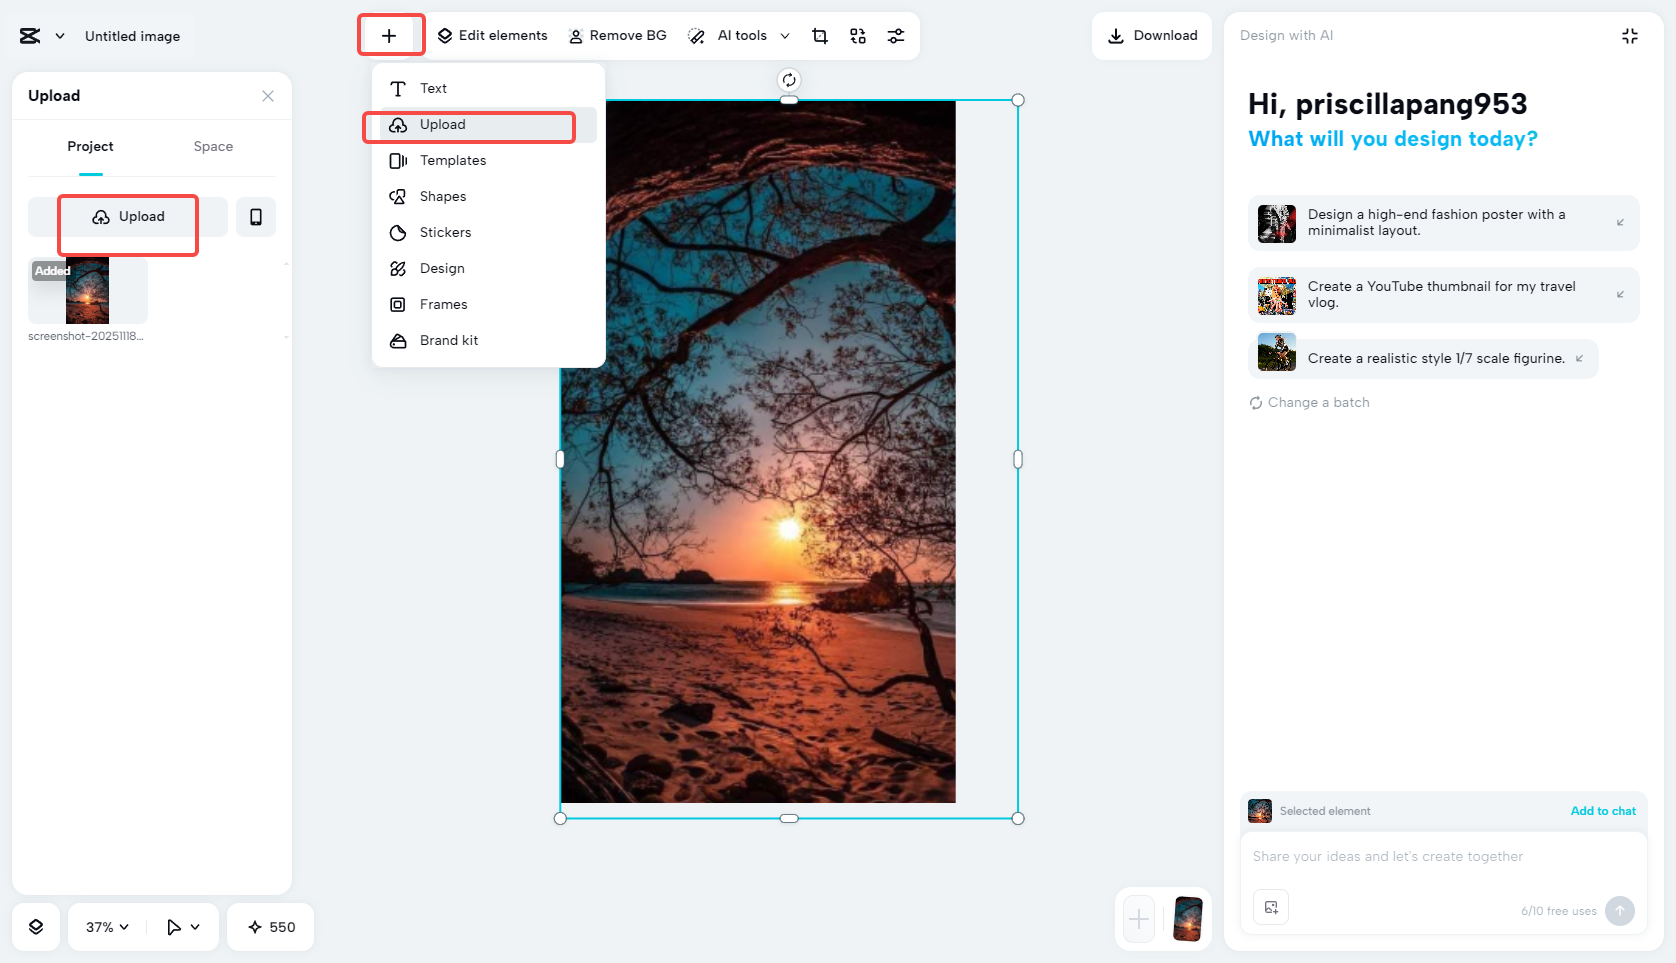Screen dimensions: 1676x963
Task: Collapse the Design with AI panel
Action: click(x=1630, y=35)
